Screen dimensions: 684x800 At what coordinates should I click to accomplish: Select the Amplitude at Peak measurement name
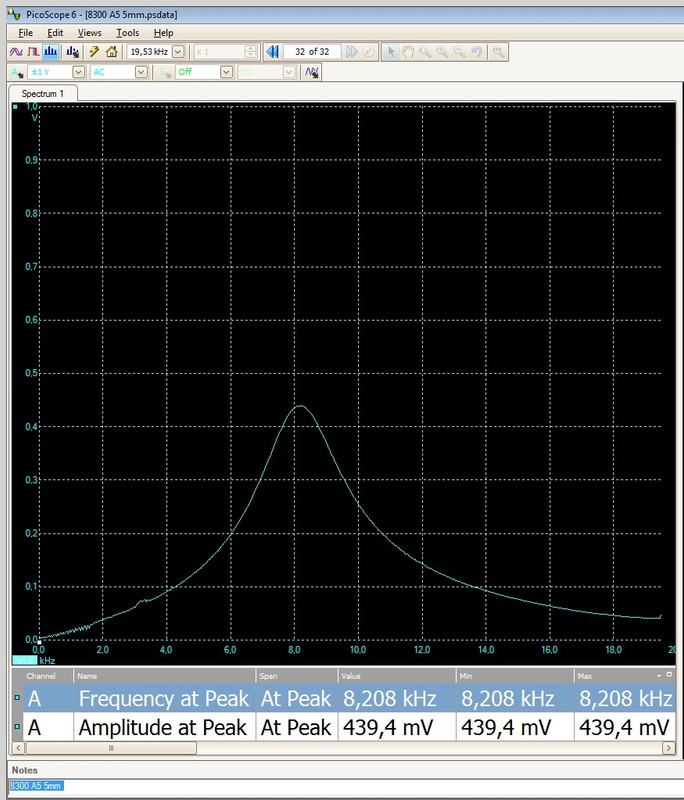pyautogui.click(x=162, y=728)
